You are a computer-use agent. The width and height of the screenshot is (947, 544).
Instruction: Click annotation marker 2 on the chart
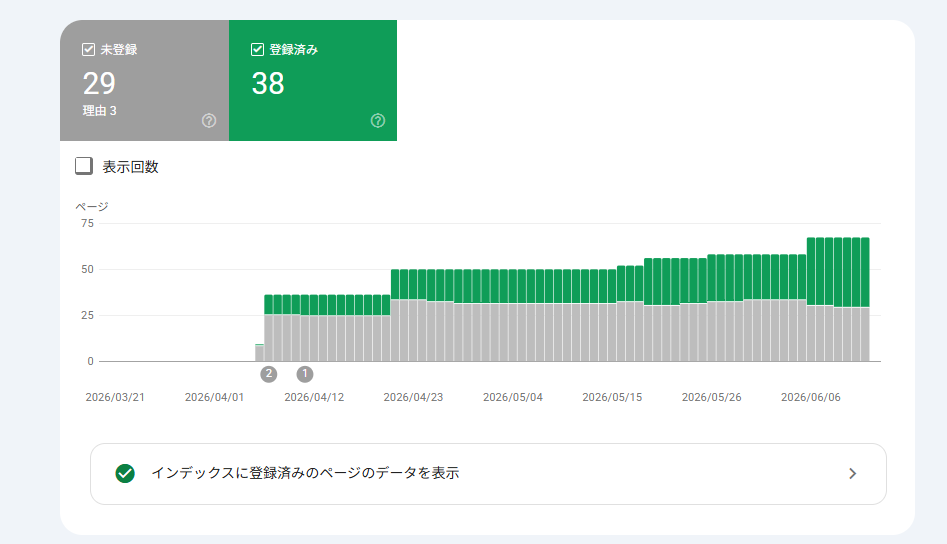[269, 374]
